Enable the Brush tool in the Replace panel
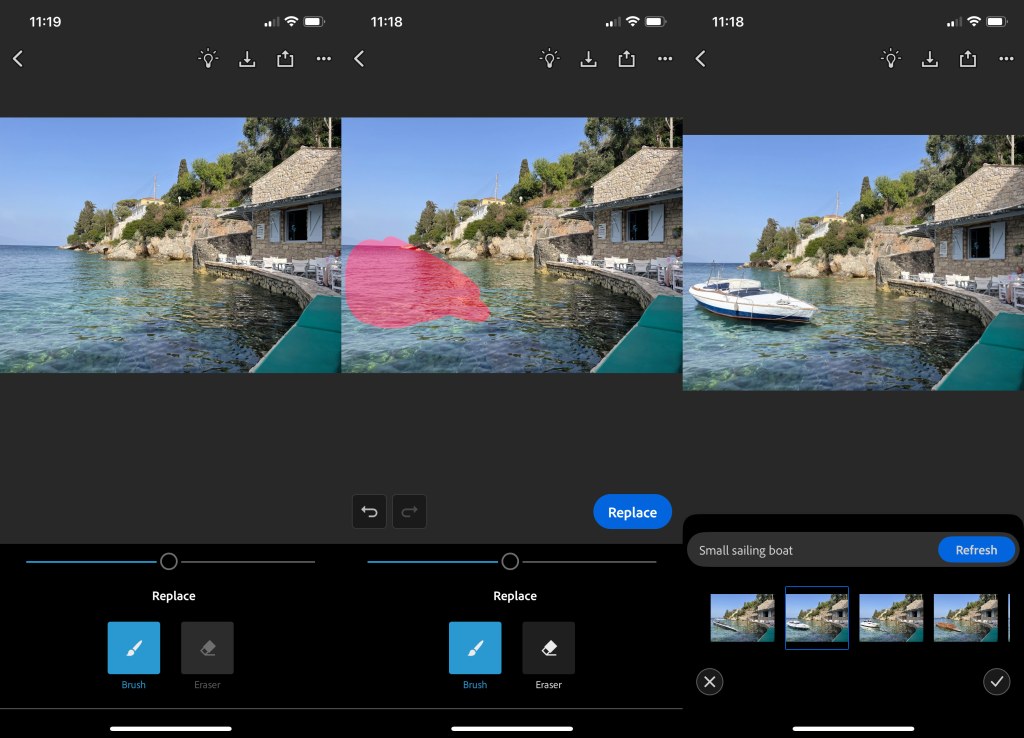1024x738 pixels. (x=475, y=648)
